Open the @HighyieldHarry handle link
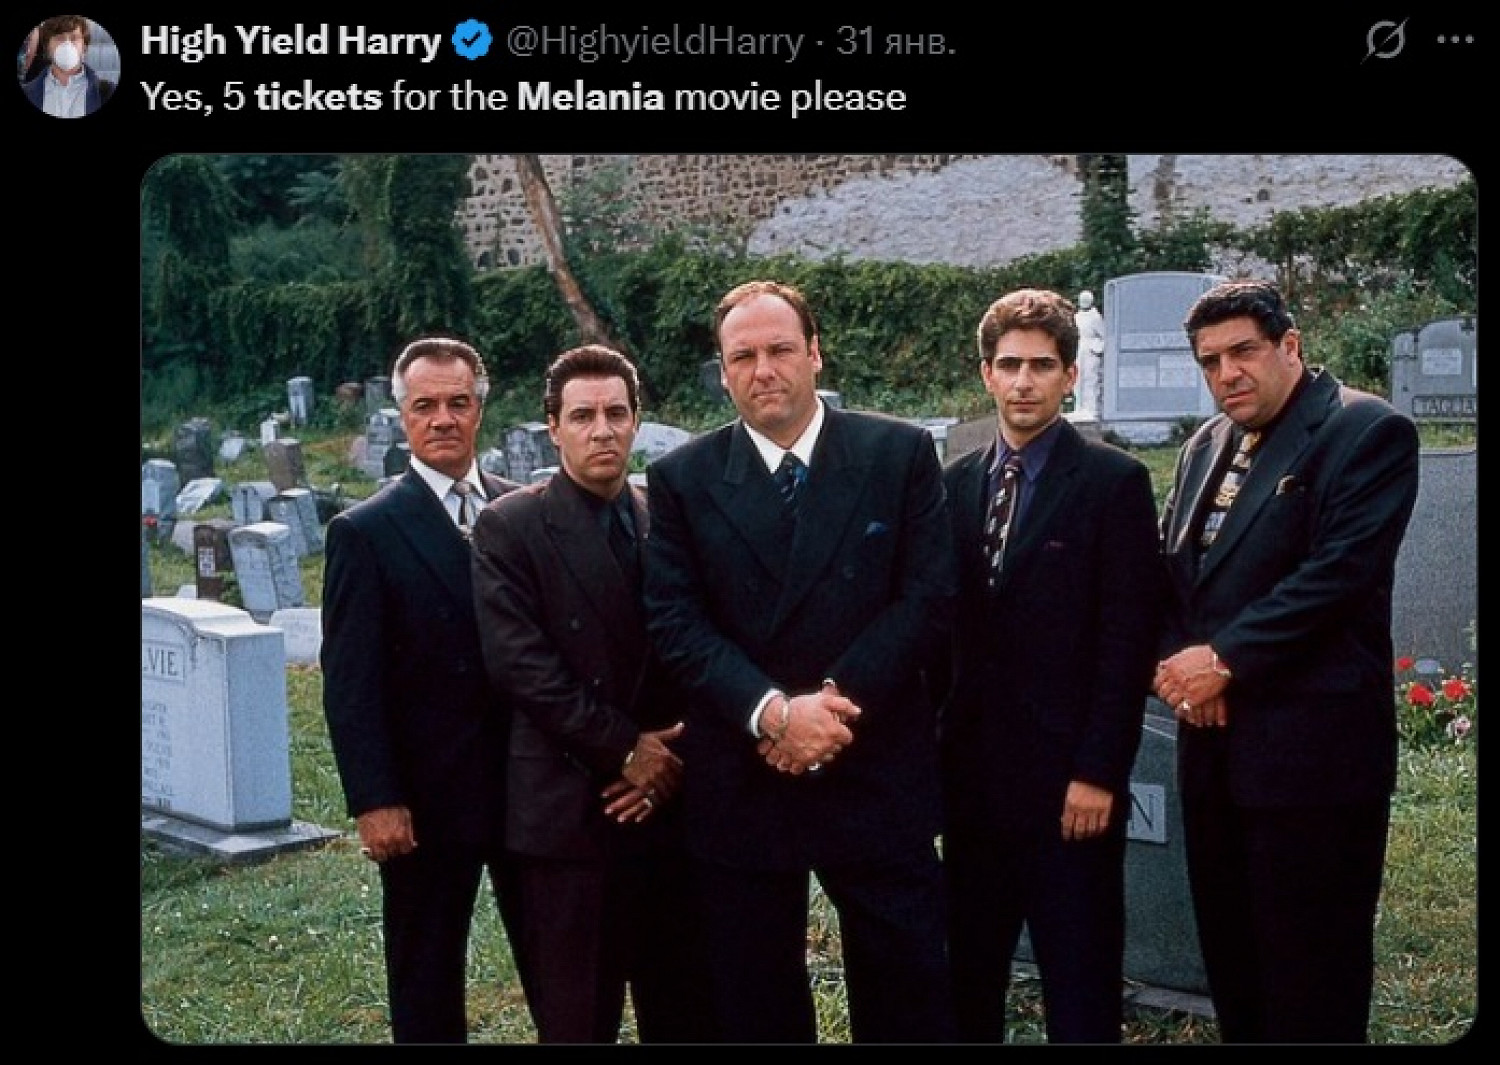1500x1065 pixels. click(654, 41)
